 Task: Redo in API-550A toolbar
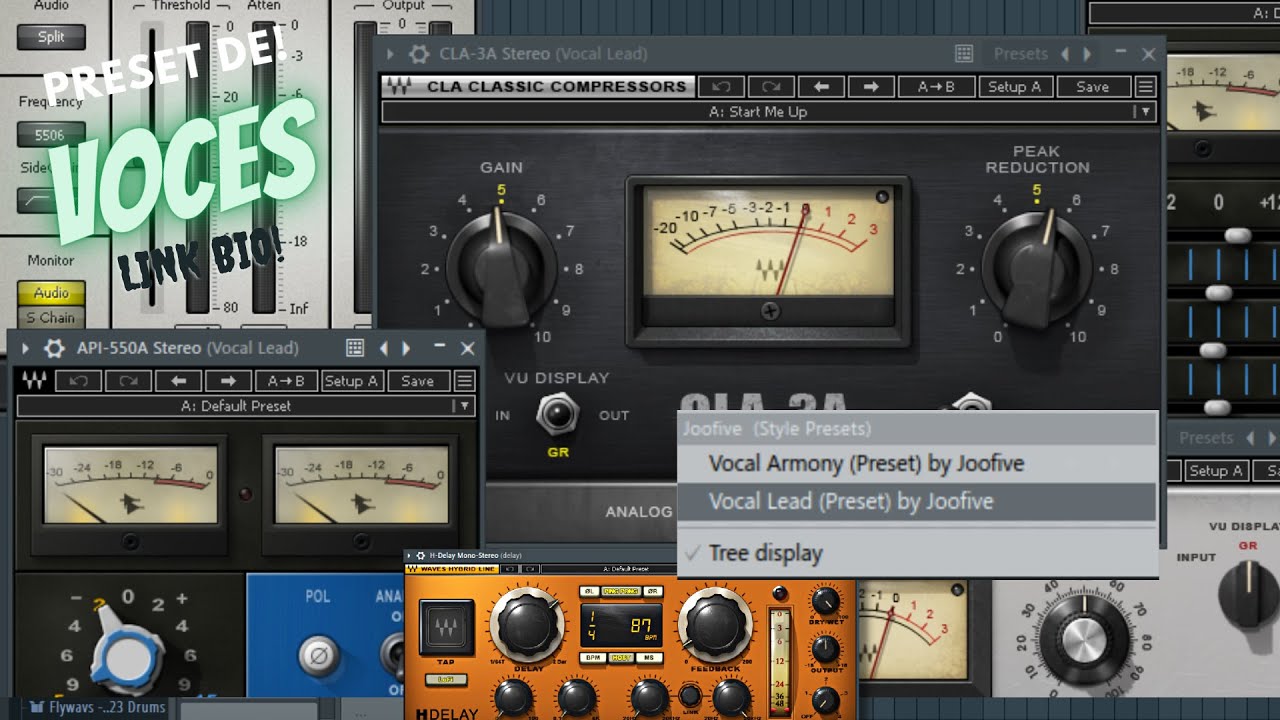pyautogui.click(x=128, y=381)
